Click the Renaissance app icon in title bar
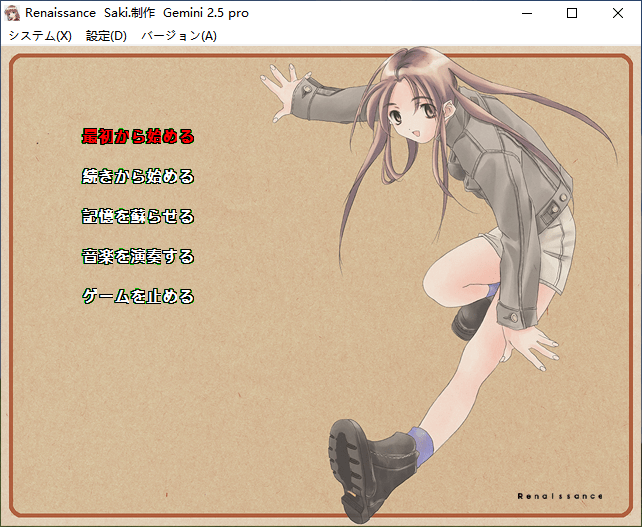 [x=13, y=13]
